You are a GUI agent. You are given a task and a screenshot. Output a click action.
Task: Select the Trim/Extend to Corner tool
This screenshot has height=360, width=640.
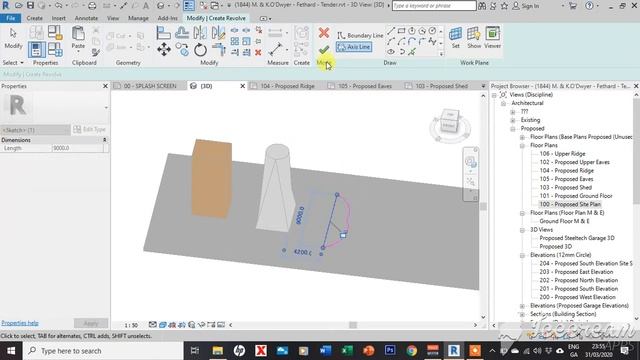(219, 50)
